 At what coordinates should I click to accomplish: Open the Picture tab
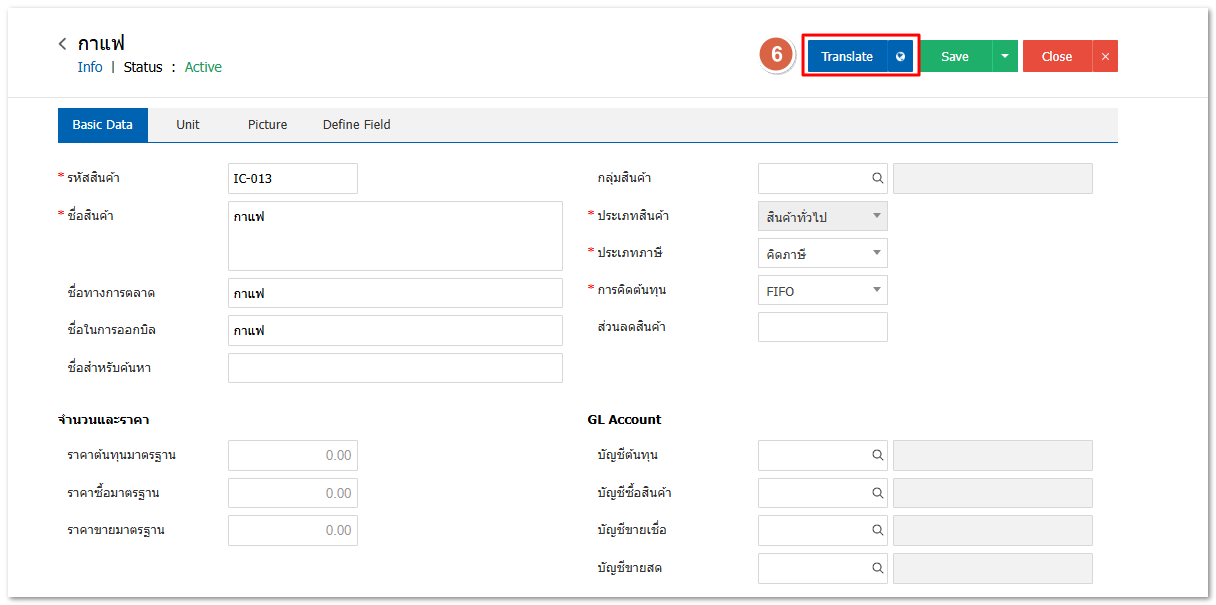(x=267, y=125)
